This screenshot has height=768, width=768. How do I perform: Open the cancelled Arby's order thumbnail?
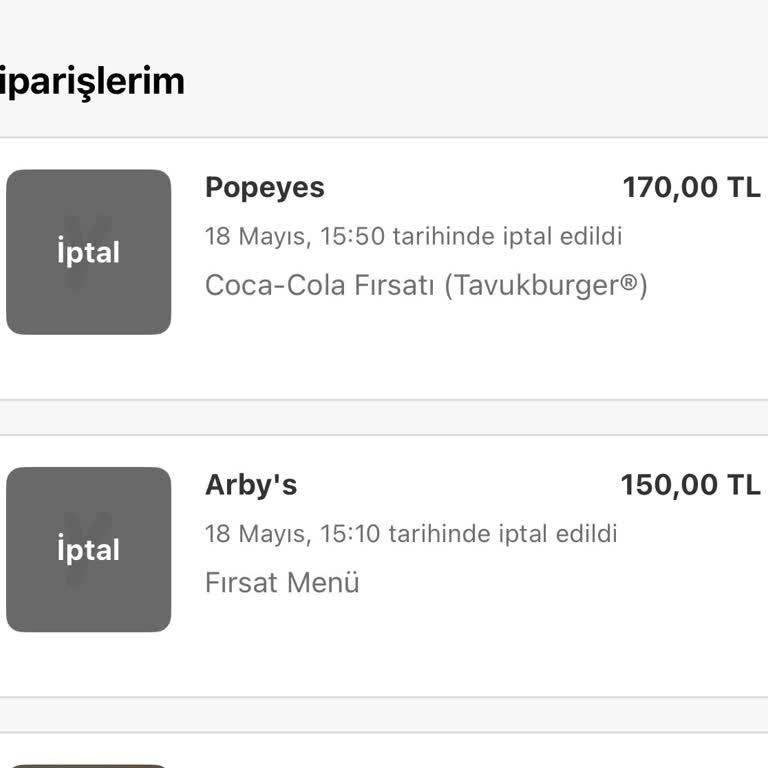pos(88,549)
